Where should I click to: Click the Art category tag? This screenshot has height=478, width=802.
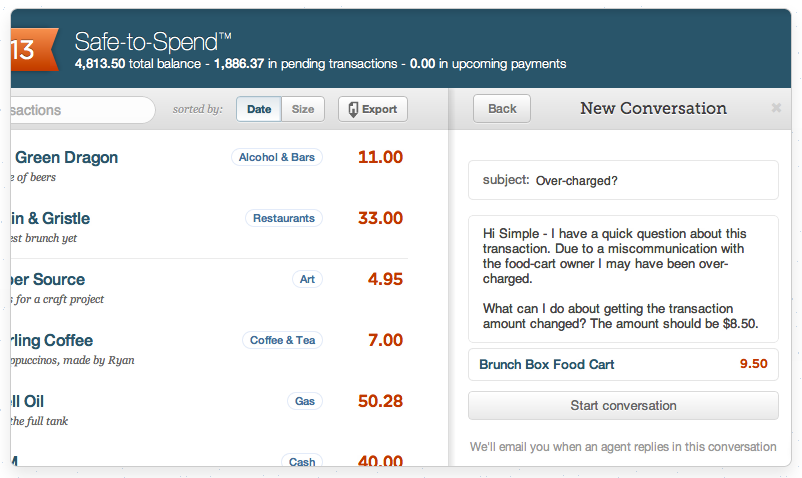click(x=307, y=279)
